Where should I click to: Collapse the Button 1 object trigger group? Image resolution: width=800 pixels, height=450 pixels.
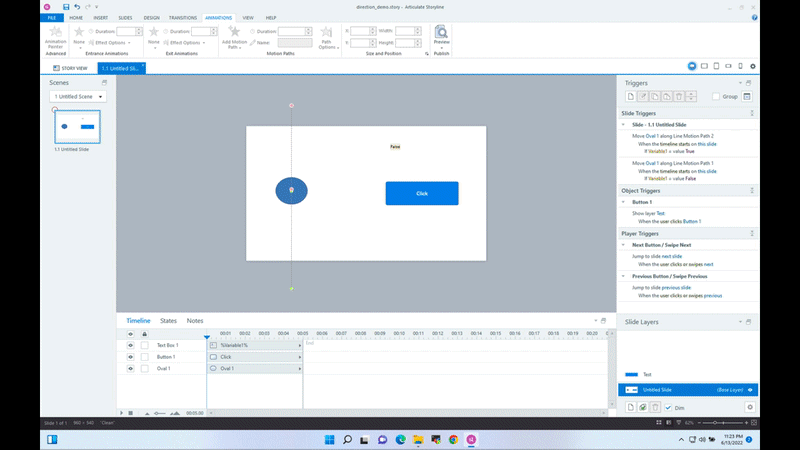(x=624, y=201)
